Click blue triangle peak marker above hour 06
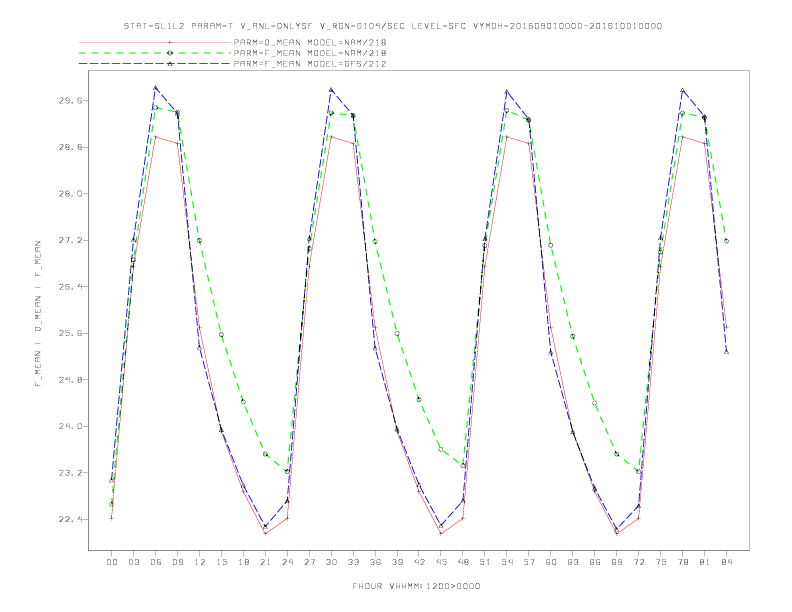The height and width of the screenshot is (612, 792). pyautogui.click(x=156, y=87)
